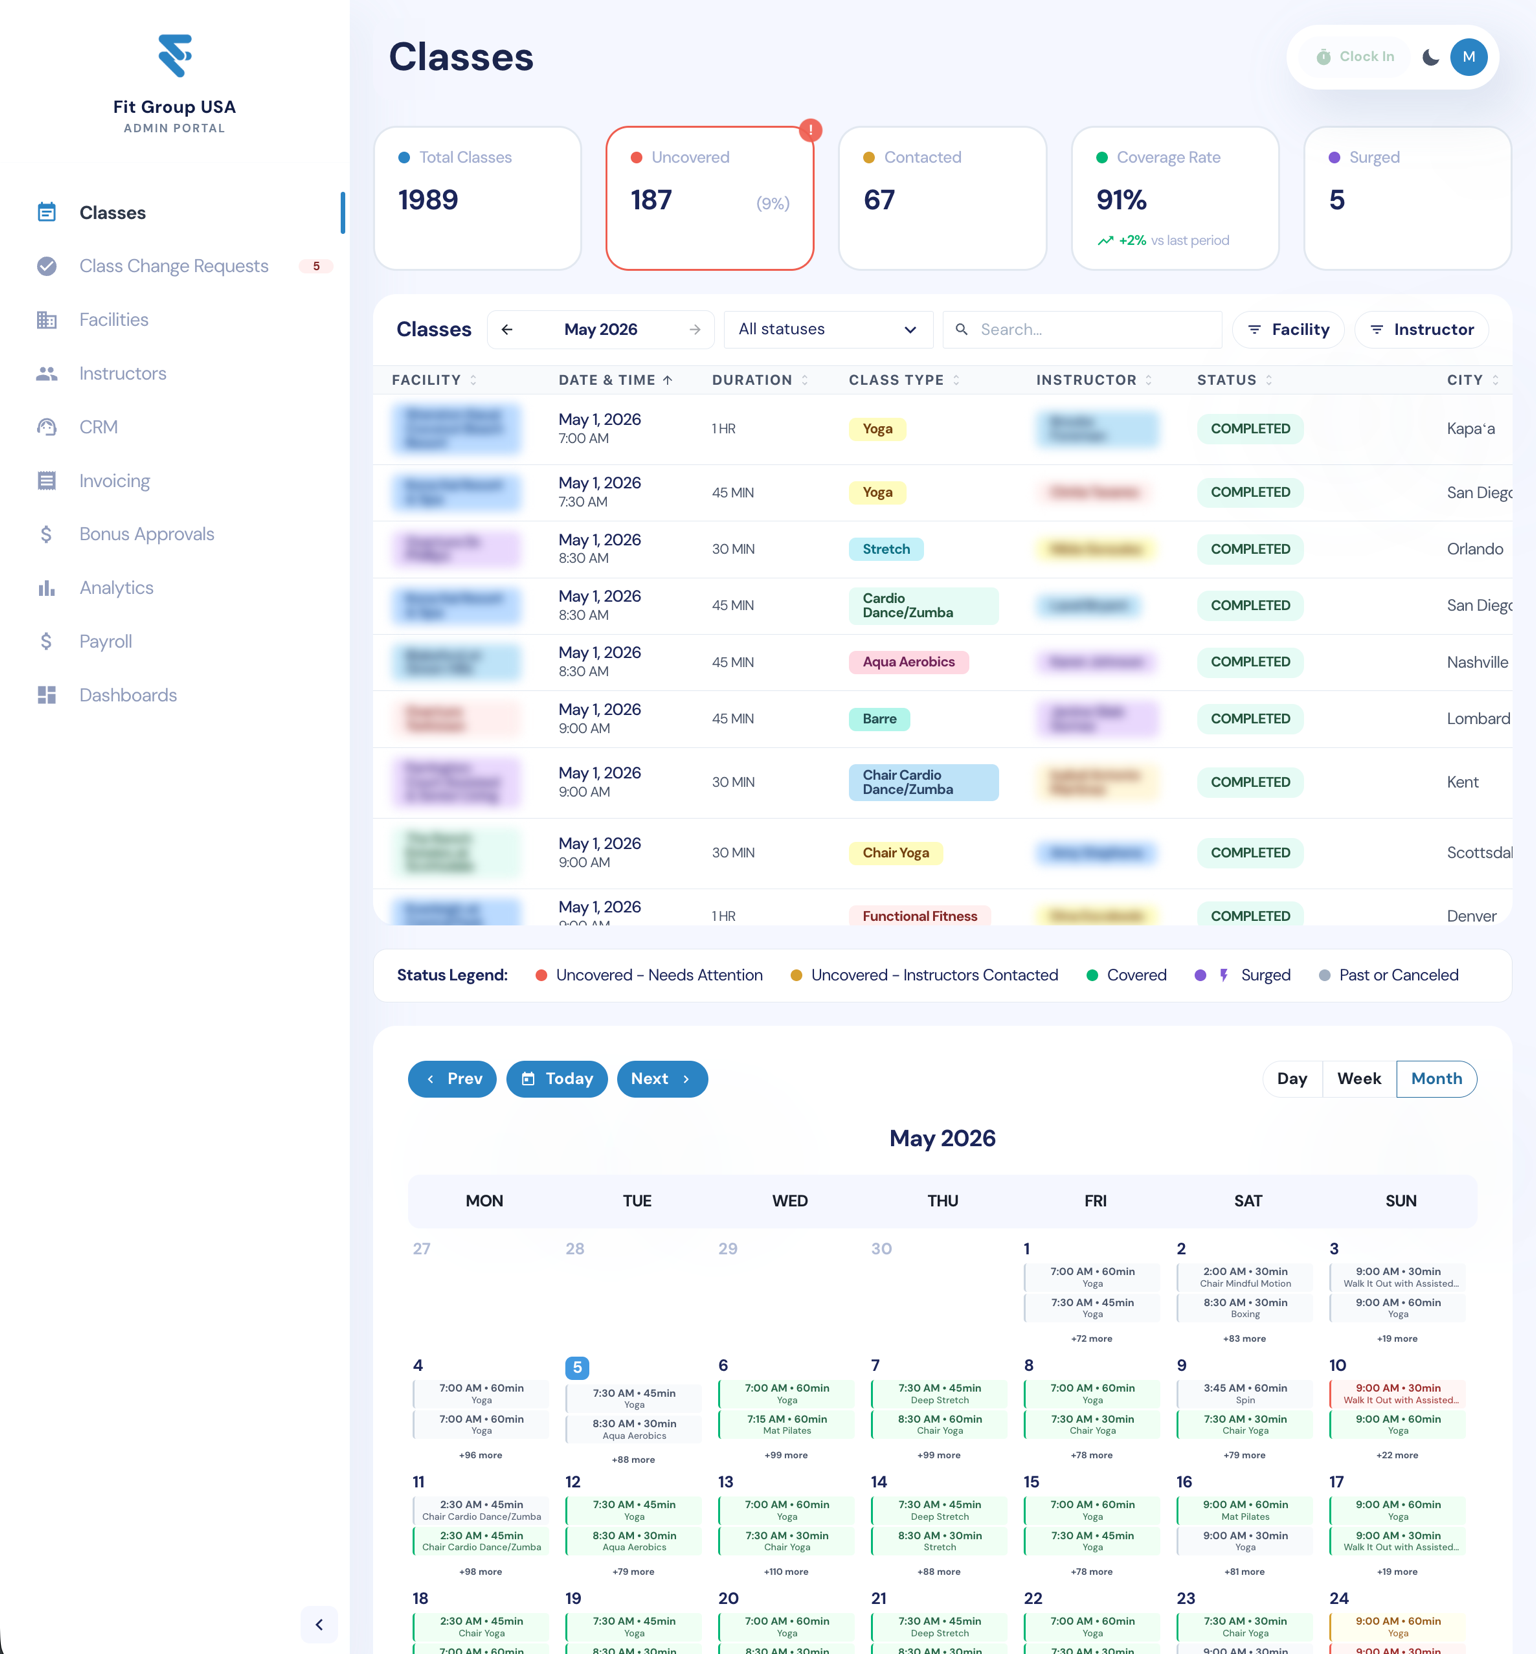This screenshot has width=1536, height=1654.
Task: Click the Instructors people icon
Action: [47, 373]
